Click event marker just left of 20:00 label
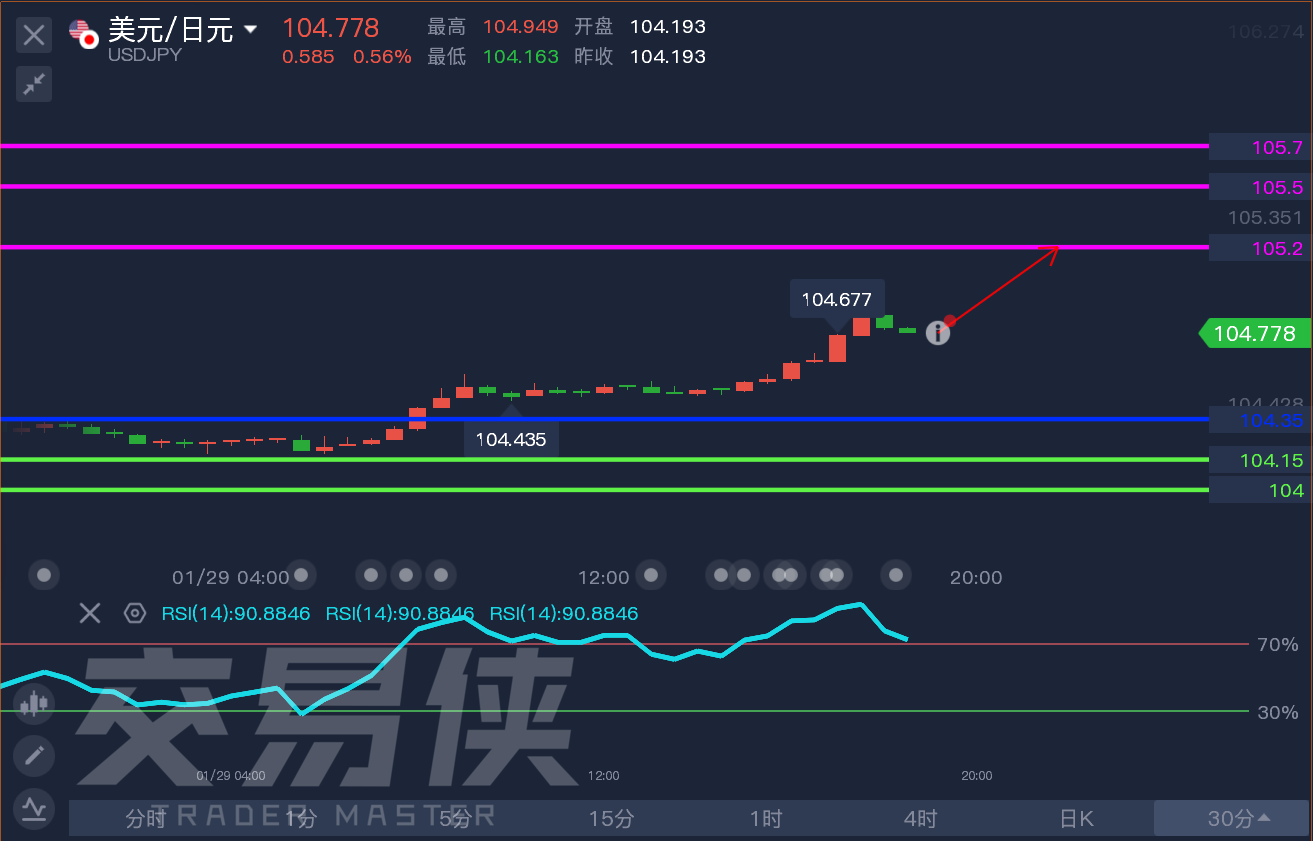Viewport: 1313px width, 841px height. coord(896,575)
